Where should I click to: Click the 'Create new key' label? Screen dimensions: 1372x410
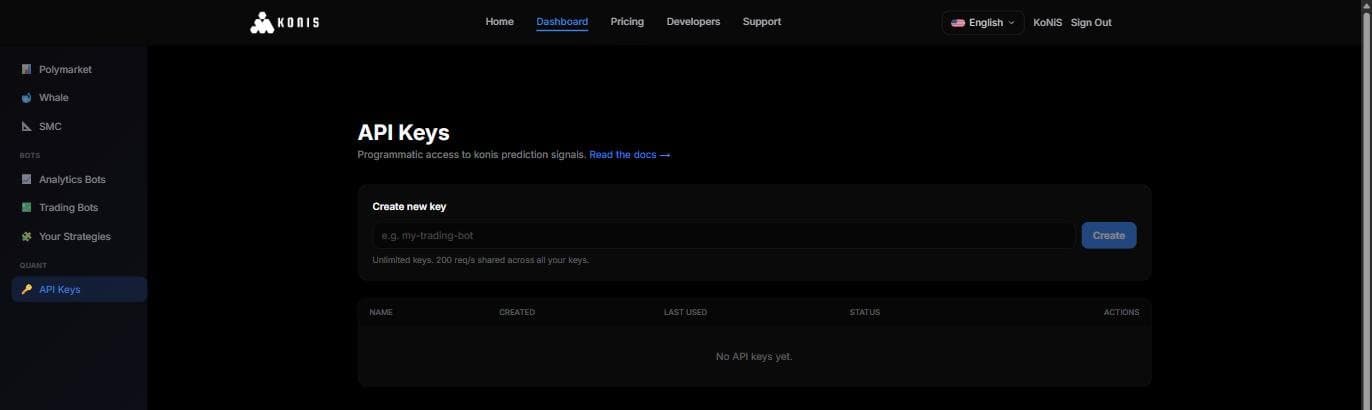(409, 206)
